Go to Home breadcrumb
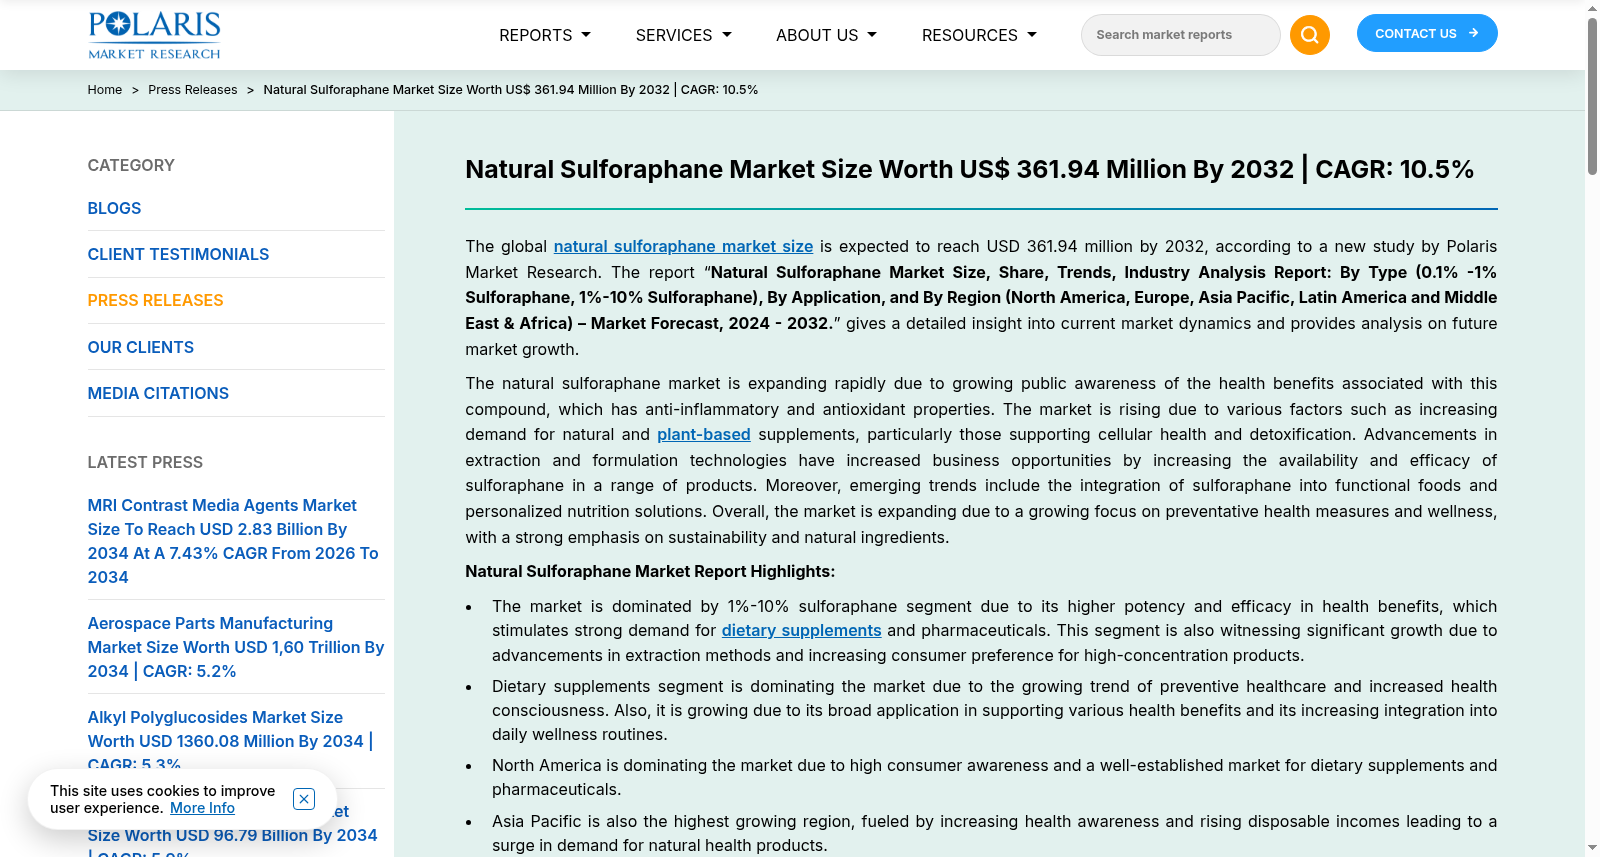The height and width of the screenshot is (857, 1600). coord(105,90)
